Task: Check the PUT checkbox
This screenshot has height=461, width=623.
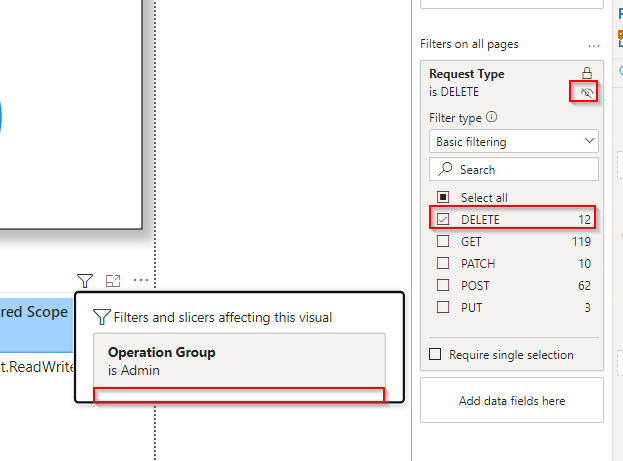Action: tap(443, 307)
